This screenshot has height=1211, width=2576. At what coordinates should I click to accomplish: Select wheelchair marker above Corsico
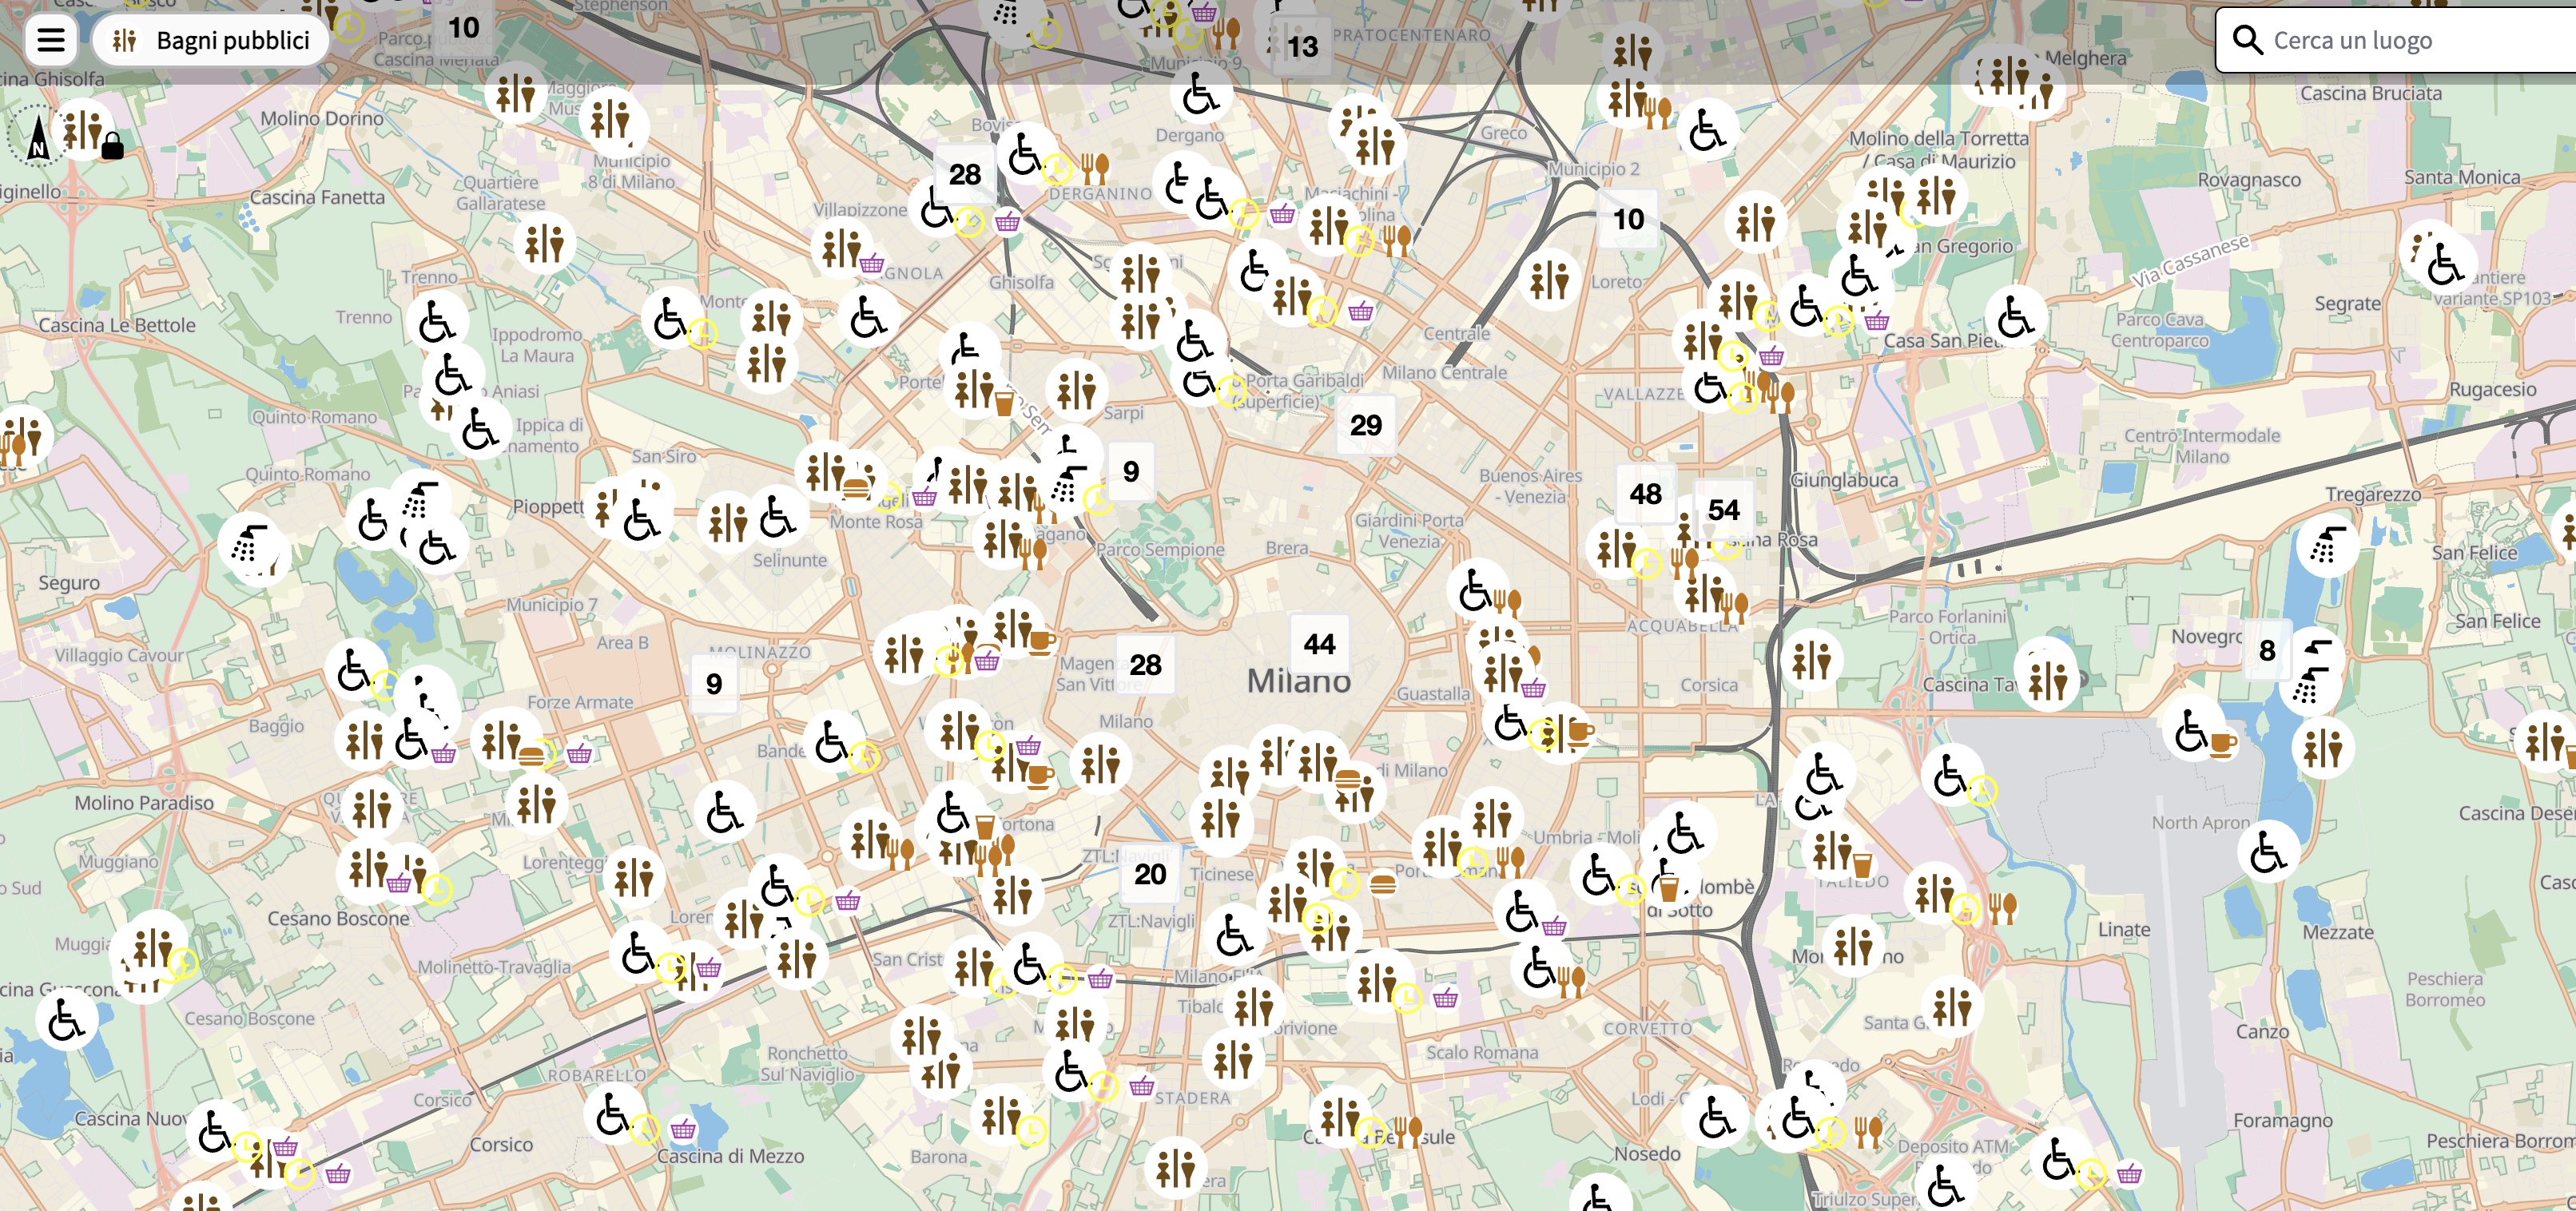[612, 1116]
